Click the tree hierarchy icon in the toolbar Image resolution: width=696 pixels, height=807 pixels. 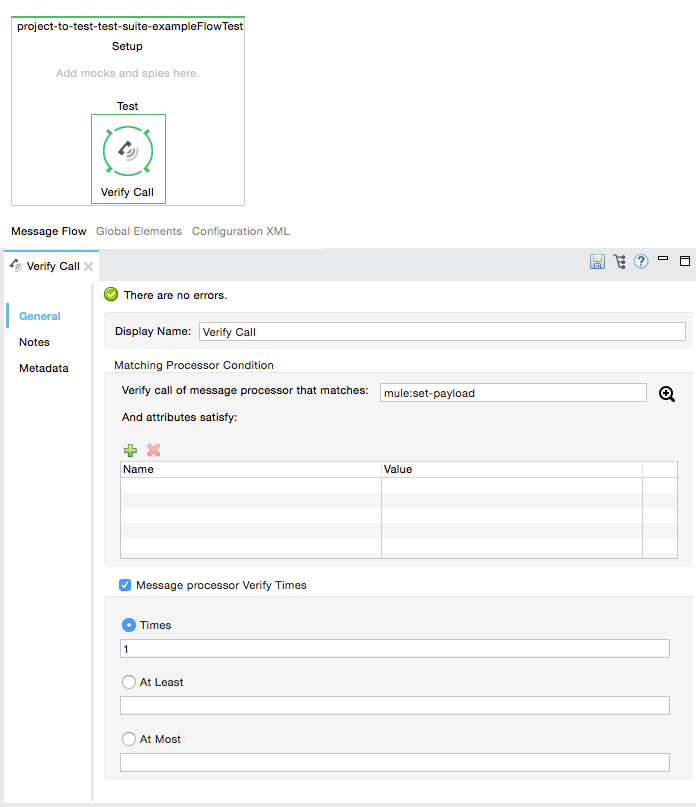pyautogui.click(x=620, y=262)
